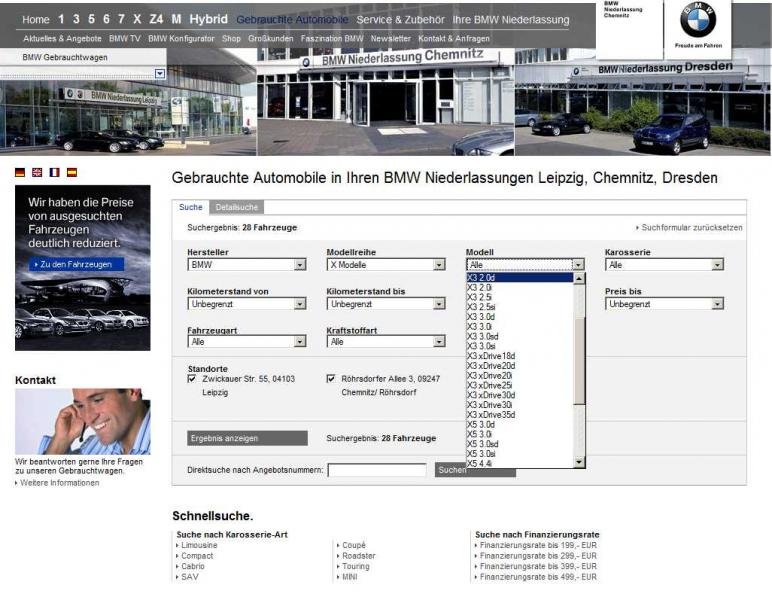Open dropdown arrow under BMW Gebrauchtwagen header

pyautogui.click(x=160, y=74)
